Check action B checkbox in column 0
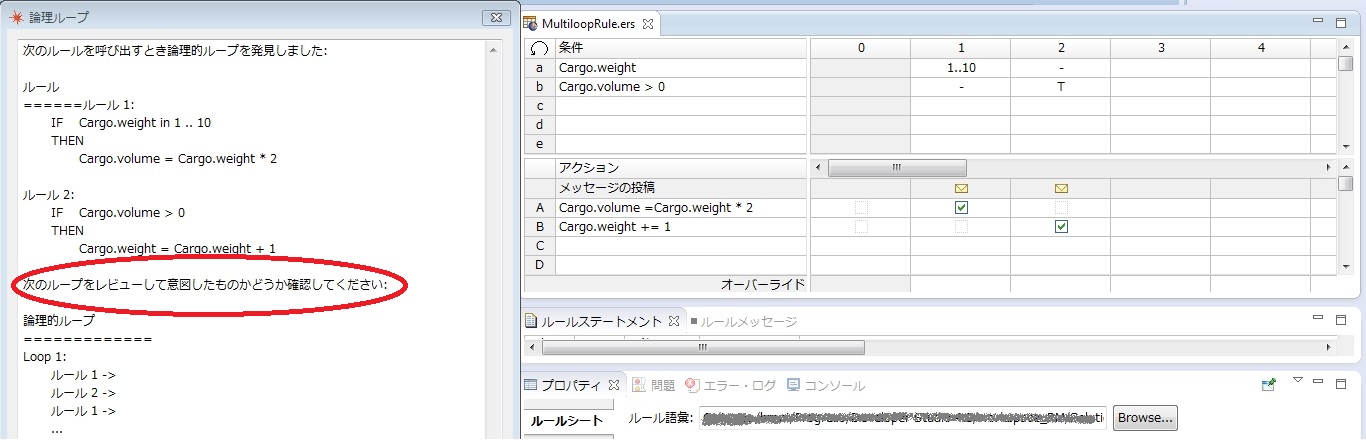 pyautogui.click(x=861, y=227)
